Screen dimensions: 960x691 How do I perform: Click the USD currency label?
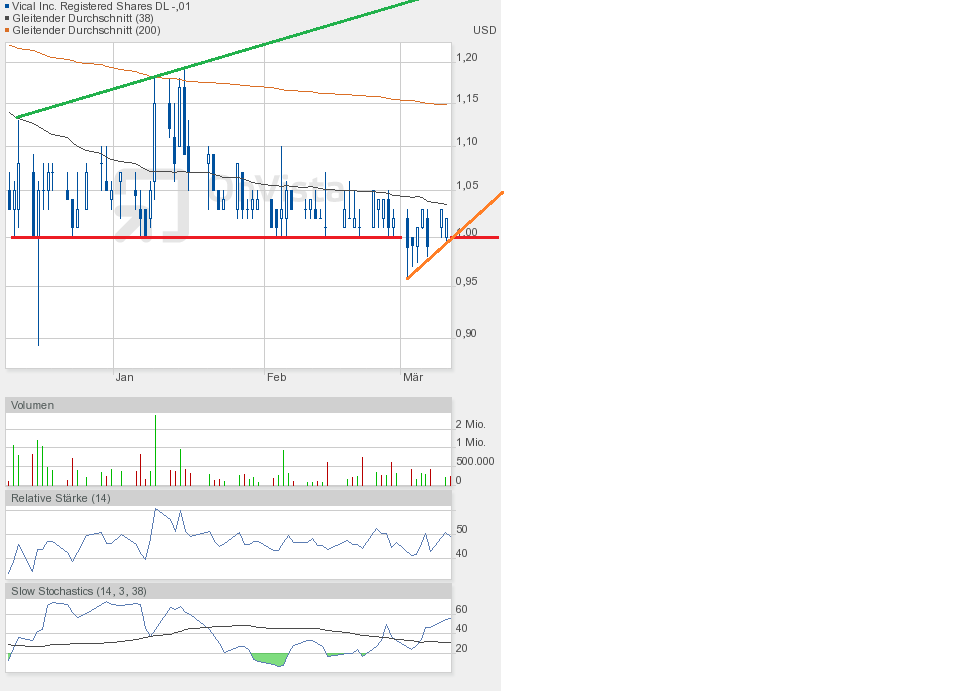click(x=484, y=30)
